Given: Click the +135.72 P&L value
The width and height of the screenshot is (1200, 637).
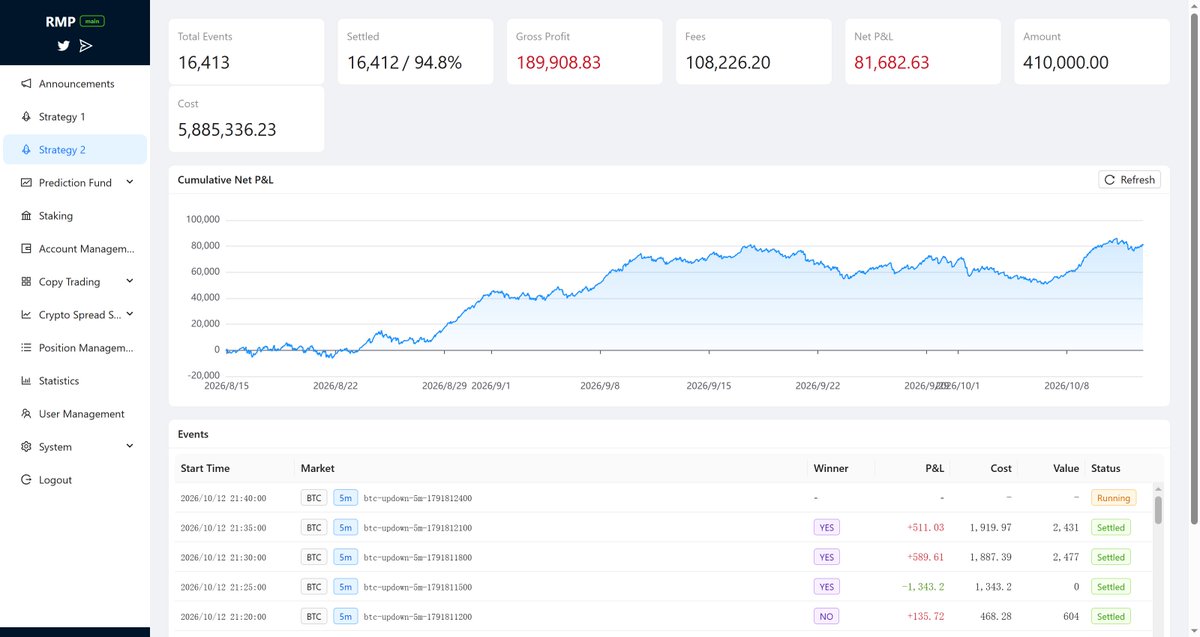Looking at the screenshot, I should click(x=926, y=617).
